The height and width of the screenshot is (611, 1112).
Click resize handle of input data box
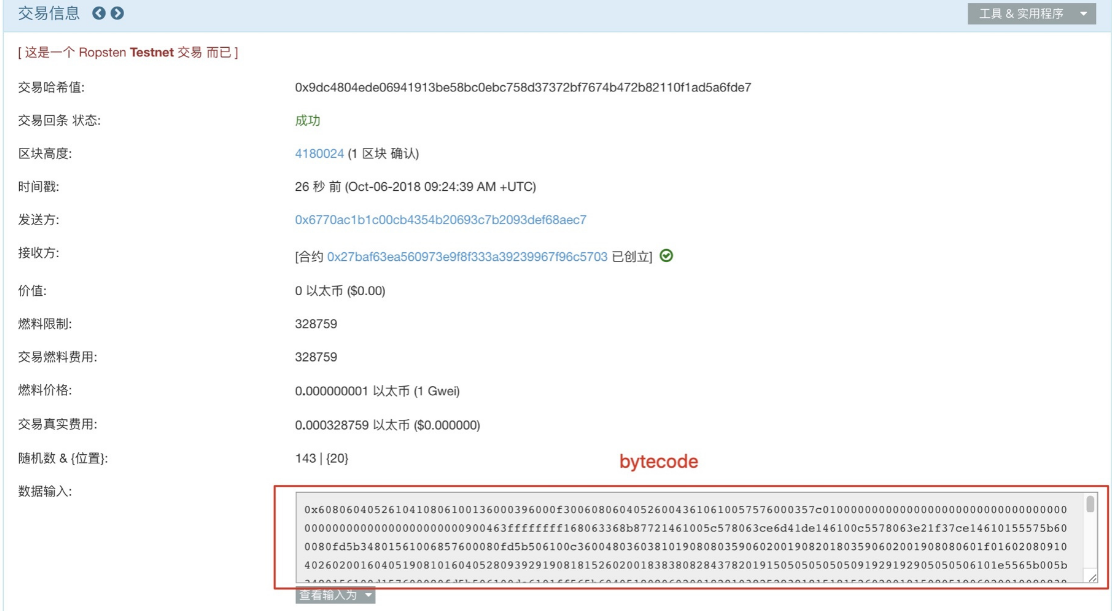pyautogui.click(x=1092, y=578)
